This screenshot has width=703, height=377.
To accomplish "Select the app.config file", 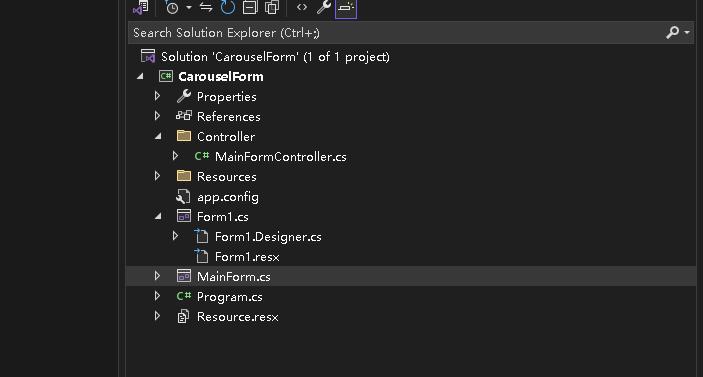I will pos(228,197).
